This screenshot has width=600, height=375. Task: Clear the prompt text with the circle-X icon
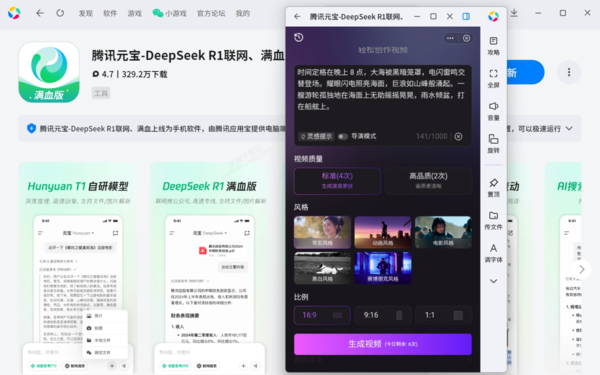(x=458, y=136)
